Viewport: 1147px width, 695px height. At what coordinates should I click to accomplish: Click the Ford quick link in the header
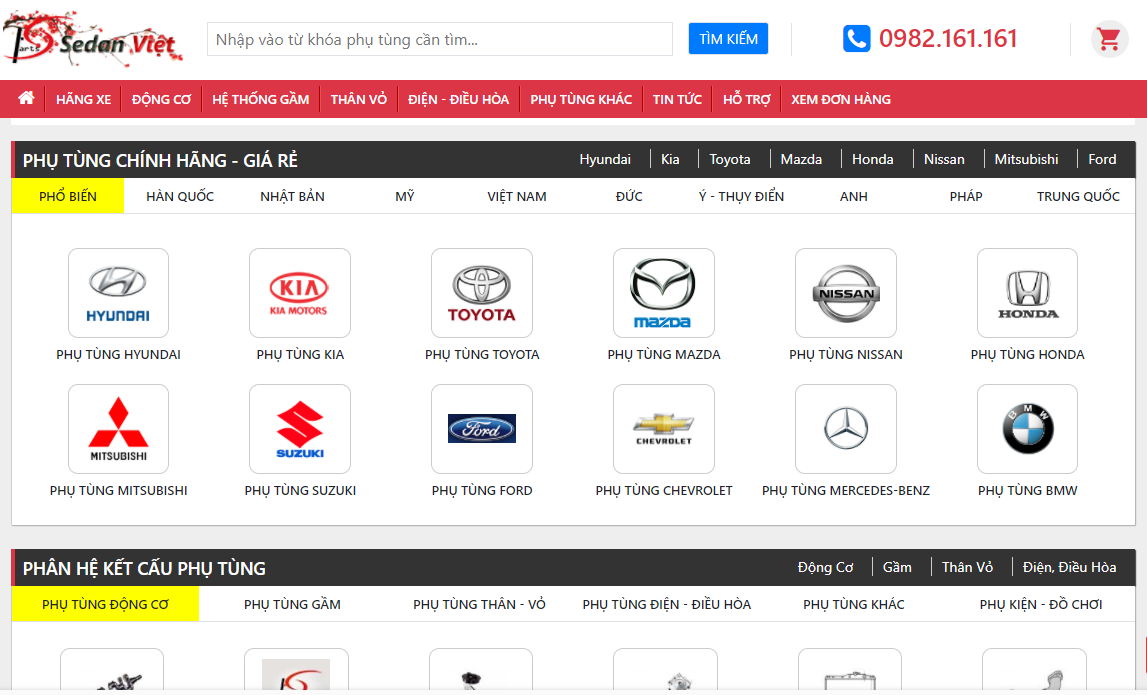point(1102,159)
